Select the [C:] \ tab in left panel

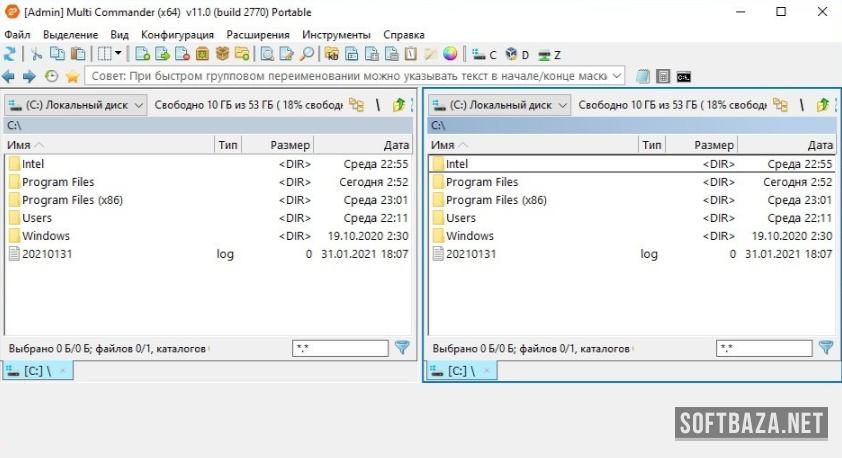point(37,370)
